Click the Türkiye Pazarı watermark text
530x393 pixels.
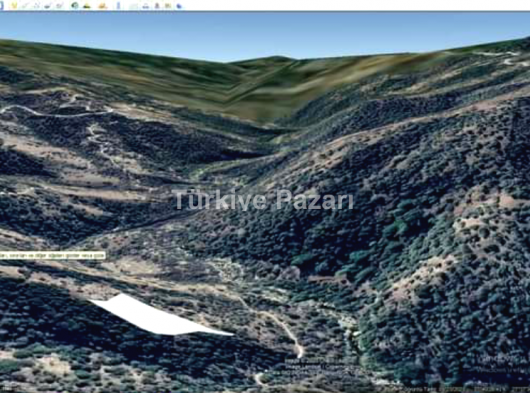pyautogui.click(x=264, y=199)
